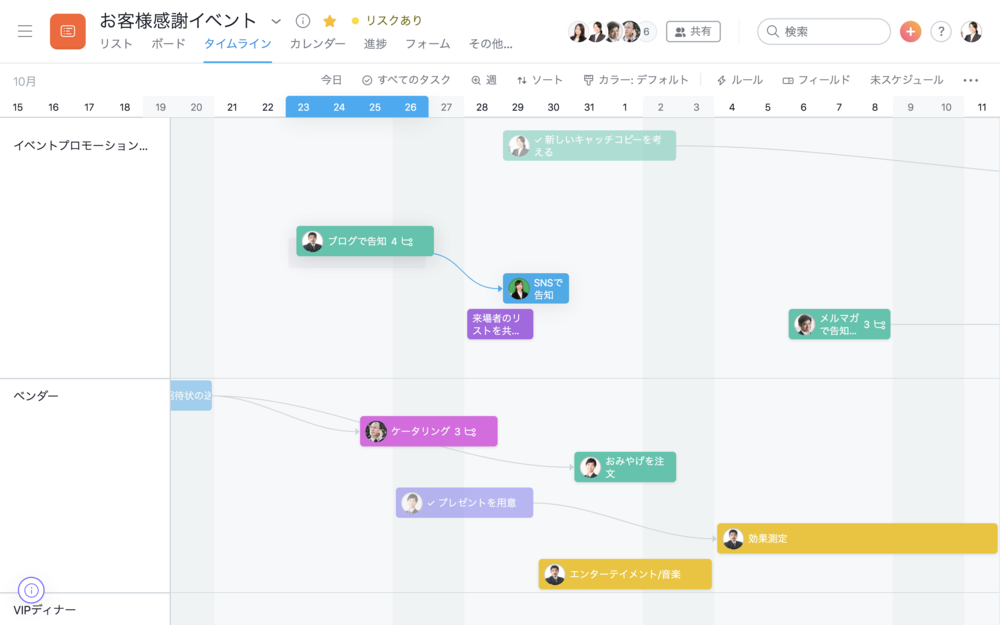Open the help question mark icon

(x=941, y=31)
